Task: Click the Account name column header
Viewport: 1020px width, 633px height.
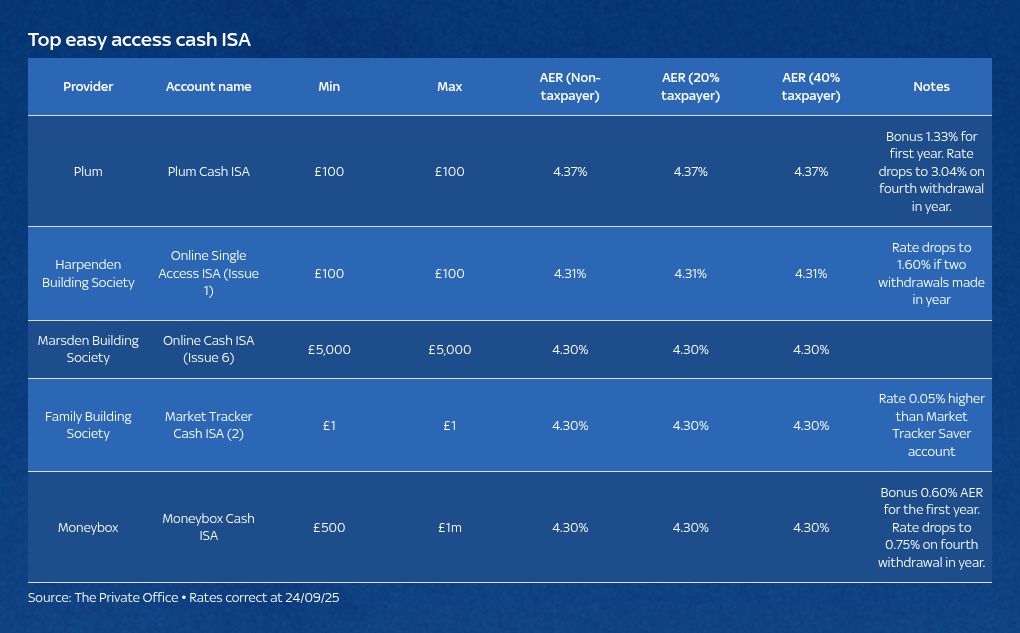Action: coord(208,87)
